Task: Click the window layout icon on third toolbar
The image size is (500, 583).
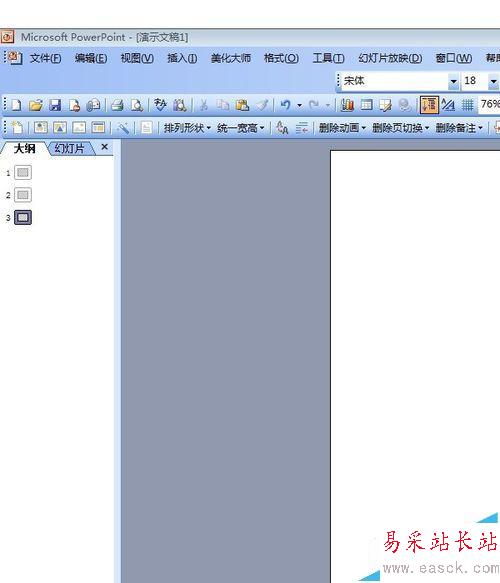Action: (98, 128)
